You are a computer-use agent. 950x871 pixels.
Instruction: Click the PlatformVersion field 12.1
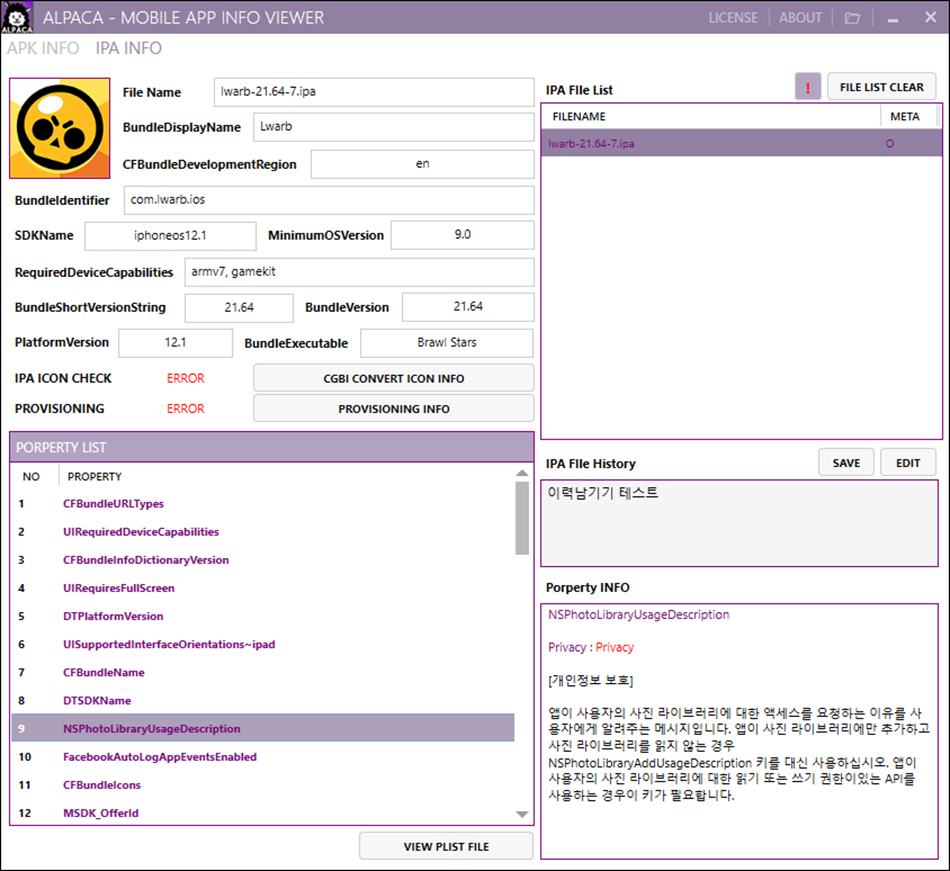[175, 343]
